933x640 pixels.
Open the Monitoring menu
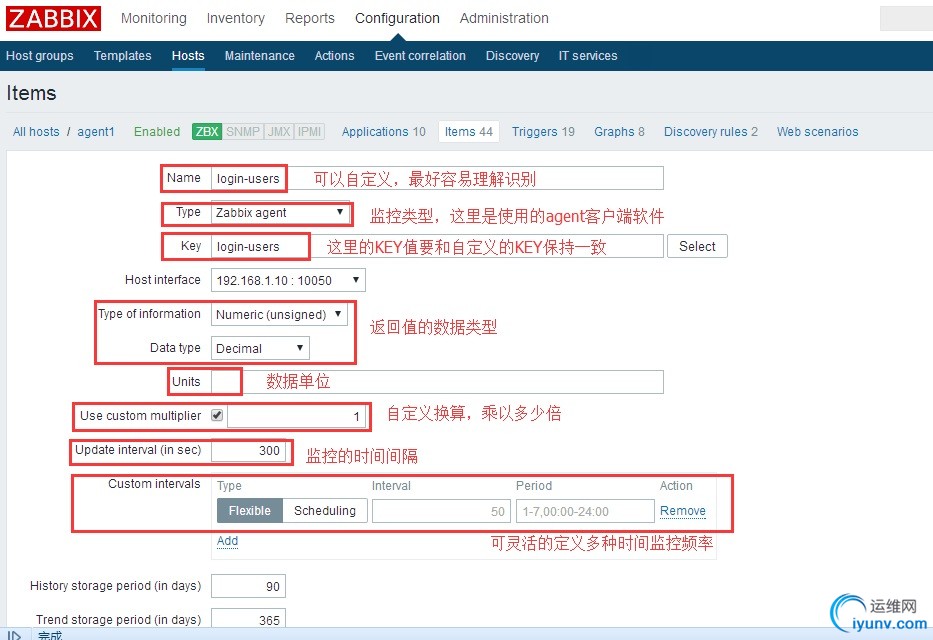point(154,18)
